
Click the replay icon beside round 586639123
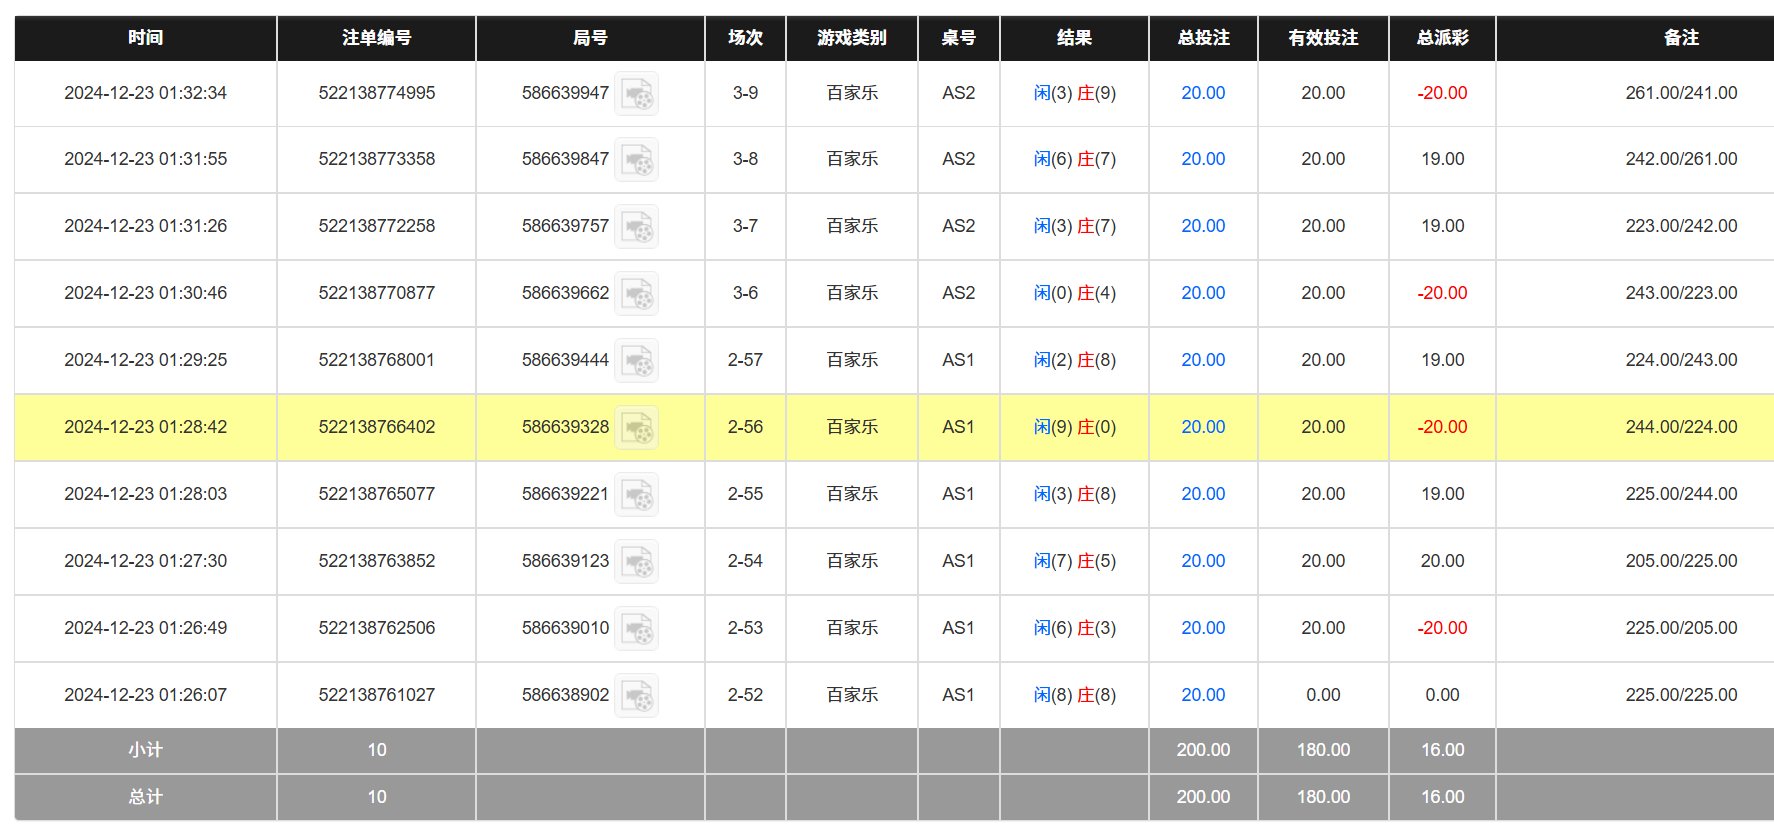(636, 562)
